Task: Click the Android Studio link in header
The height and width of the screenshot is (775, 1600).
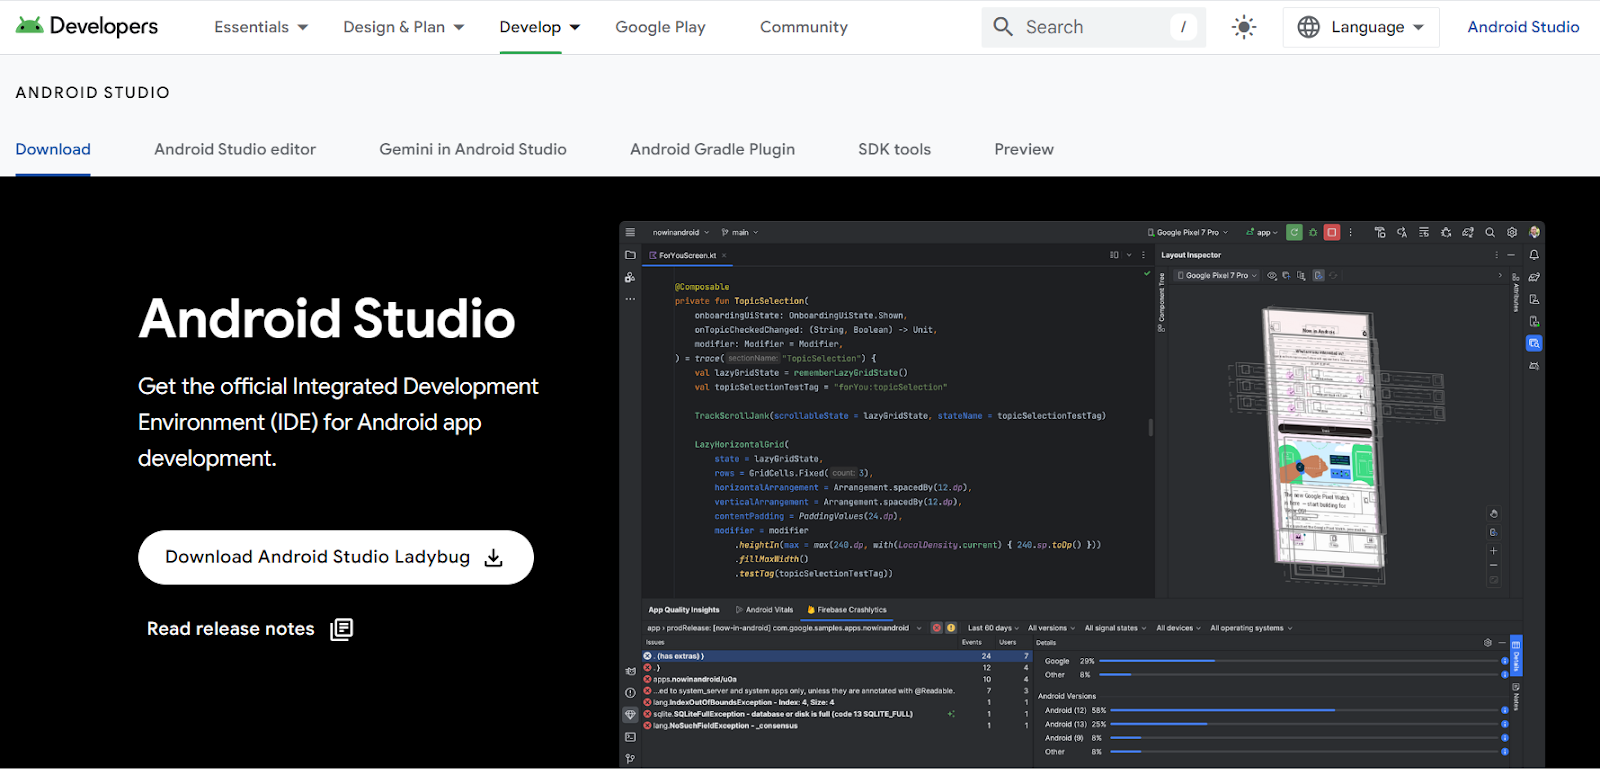Action: pos(1523,27)
